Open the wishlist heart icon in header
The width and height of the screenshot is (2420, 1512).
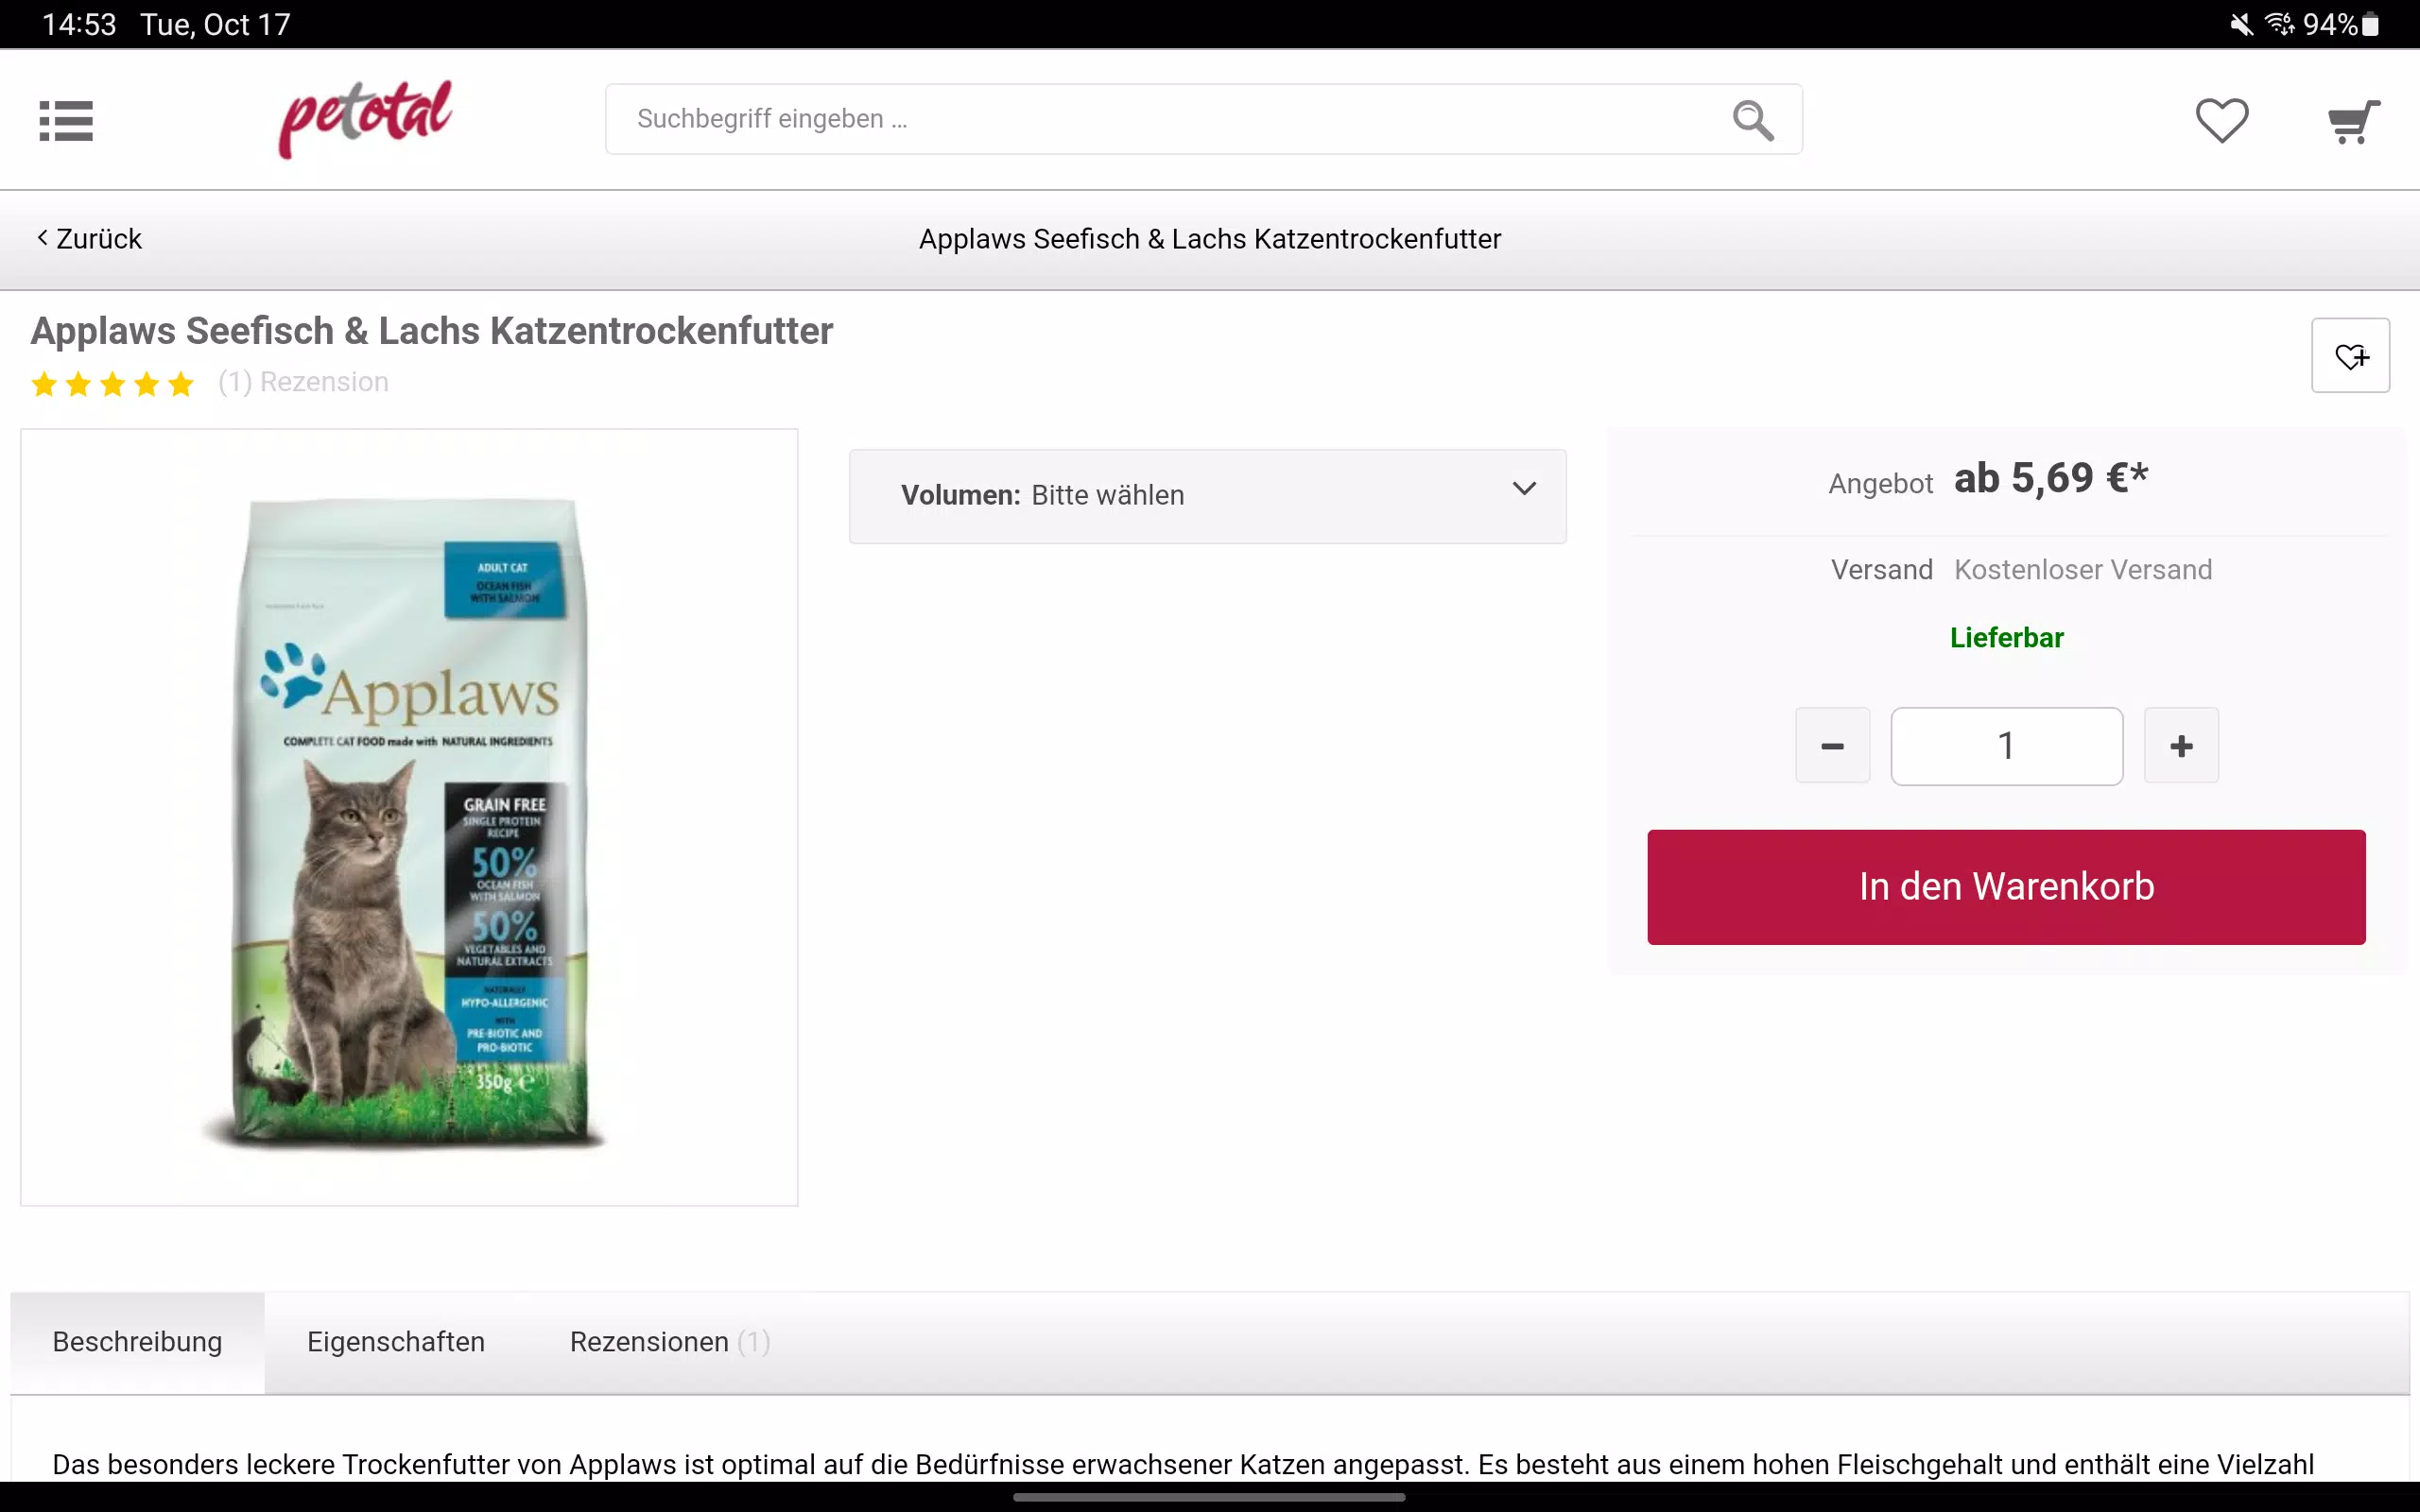point(2222,120)
